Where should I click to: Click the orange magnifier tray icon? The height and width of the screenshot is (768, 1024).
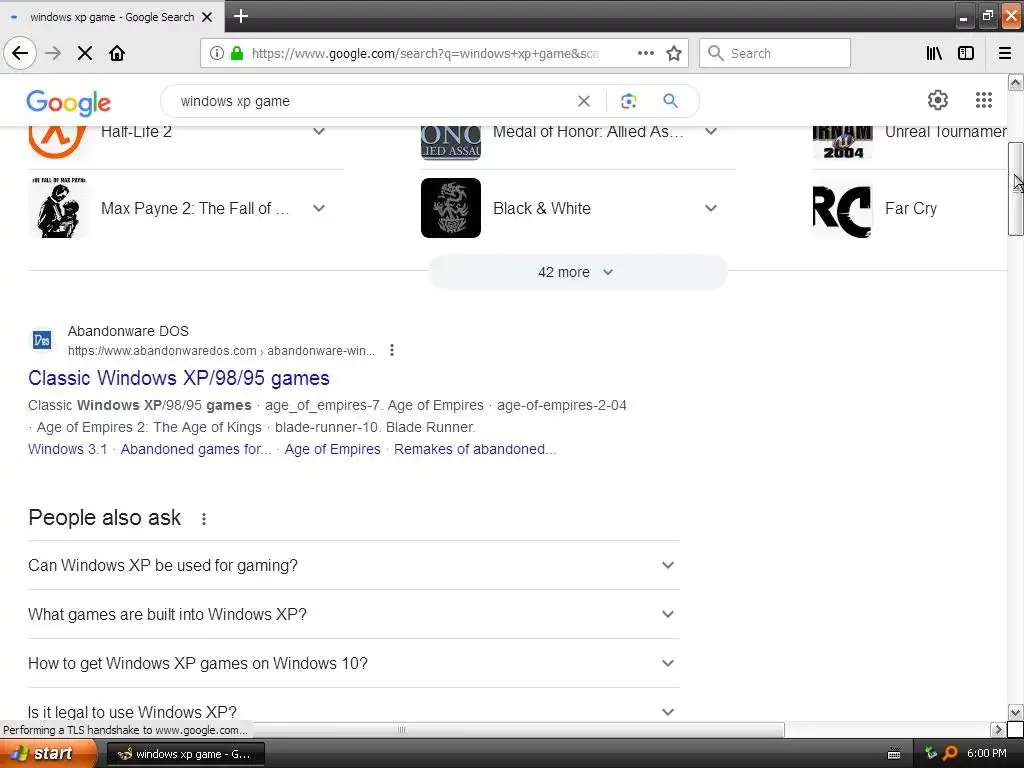950,754
